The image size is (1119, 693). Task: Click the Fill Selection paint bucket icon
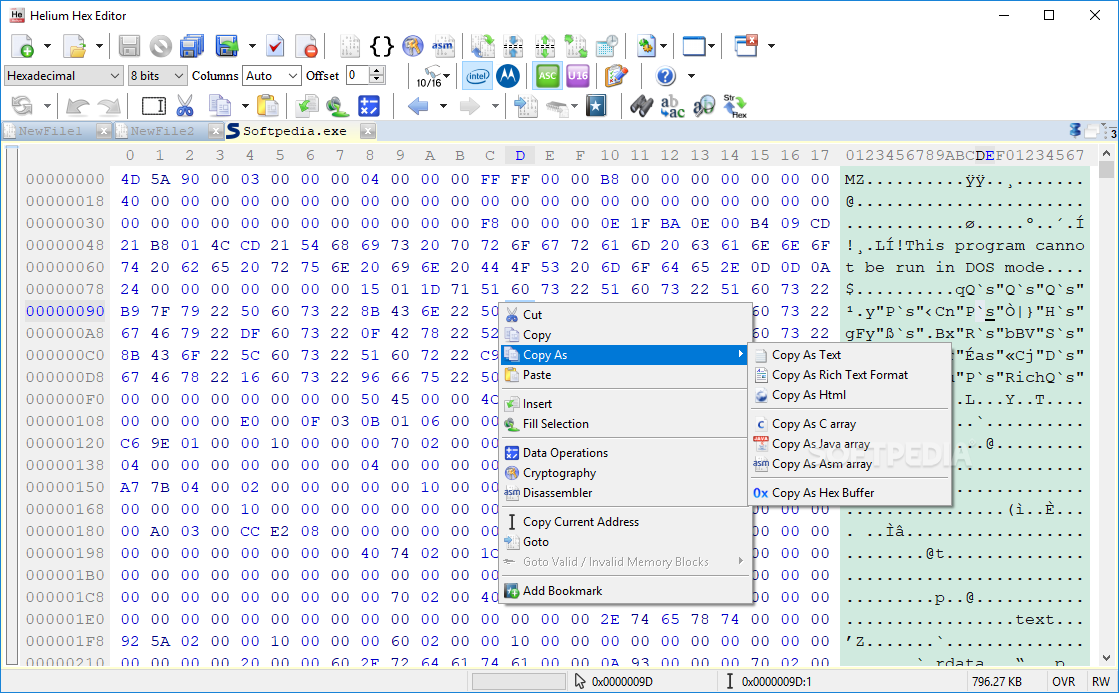coord(337,106)
